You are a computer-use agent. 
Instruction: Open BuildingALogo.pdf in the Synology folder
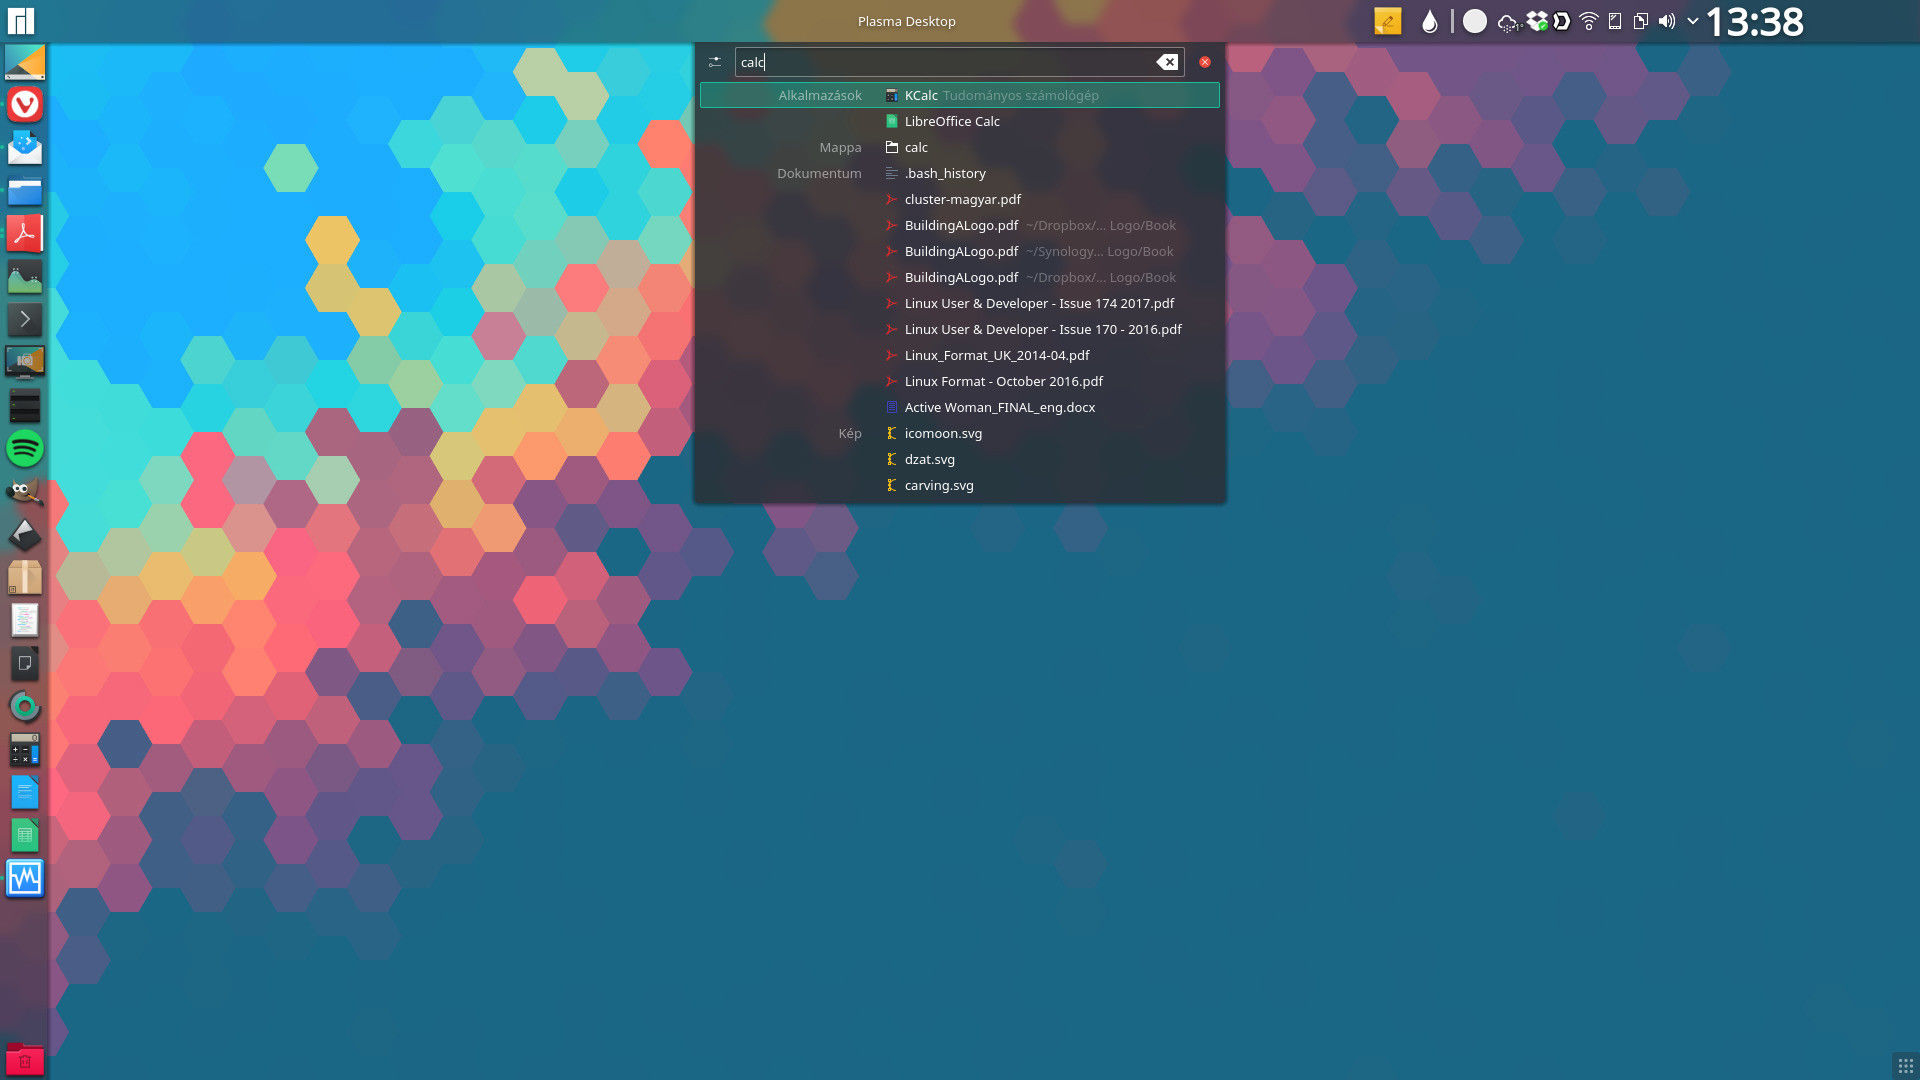click(x=960, y=251)
